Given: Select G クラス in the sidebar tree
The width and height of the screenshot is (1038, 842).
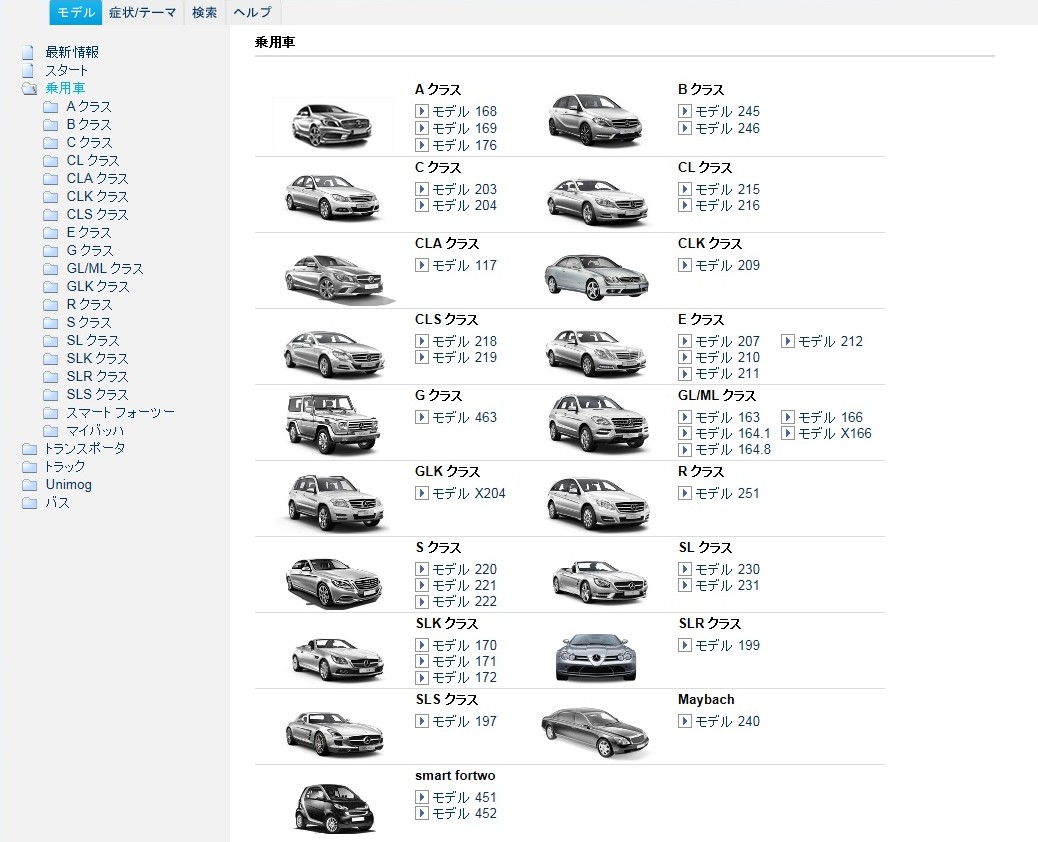Looking at the screenshot, I should [x=90, y=250].
